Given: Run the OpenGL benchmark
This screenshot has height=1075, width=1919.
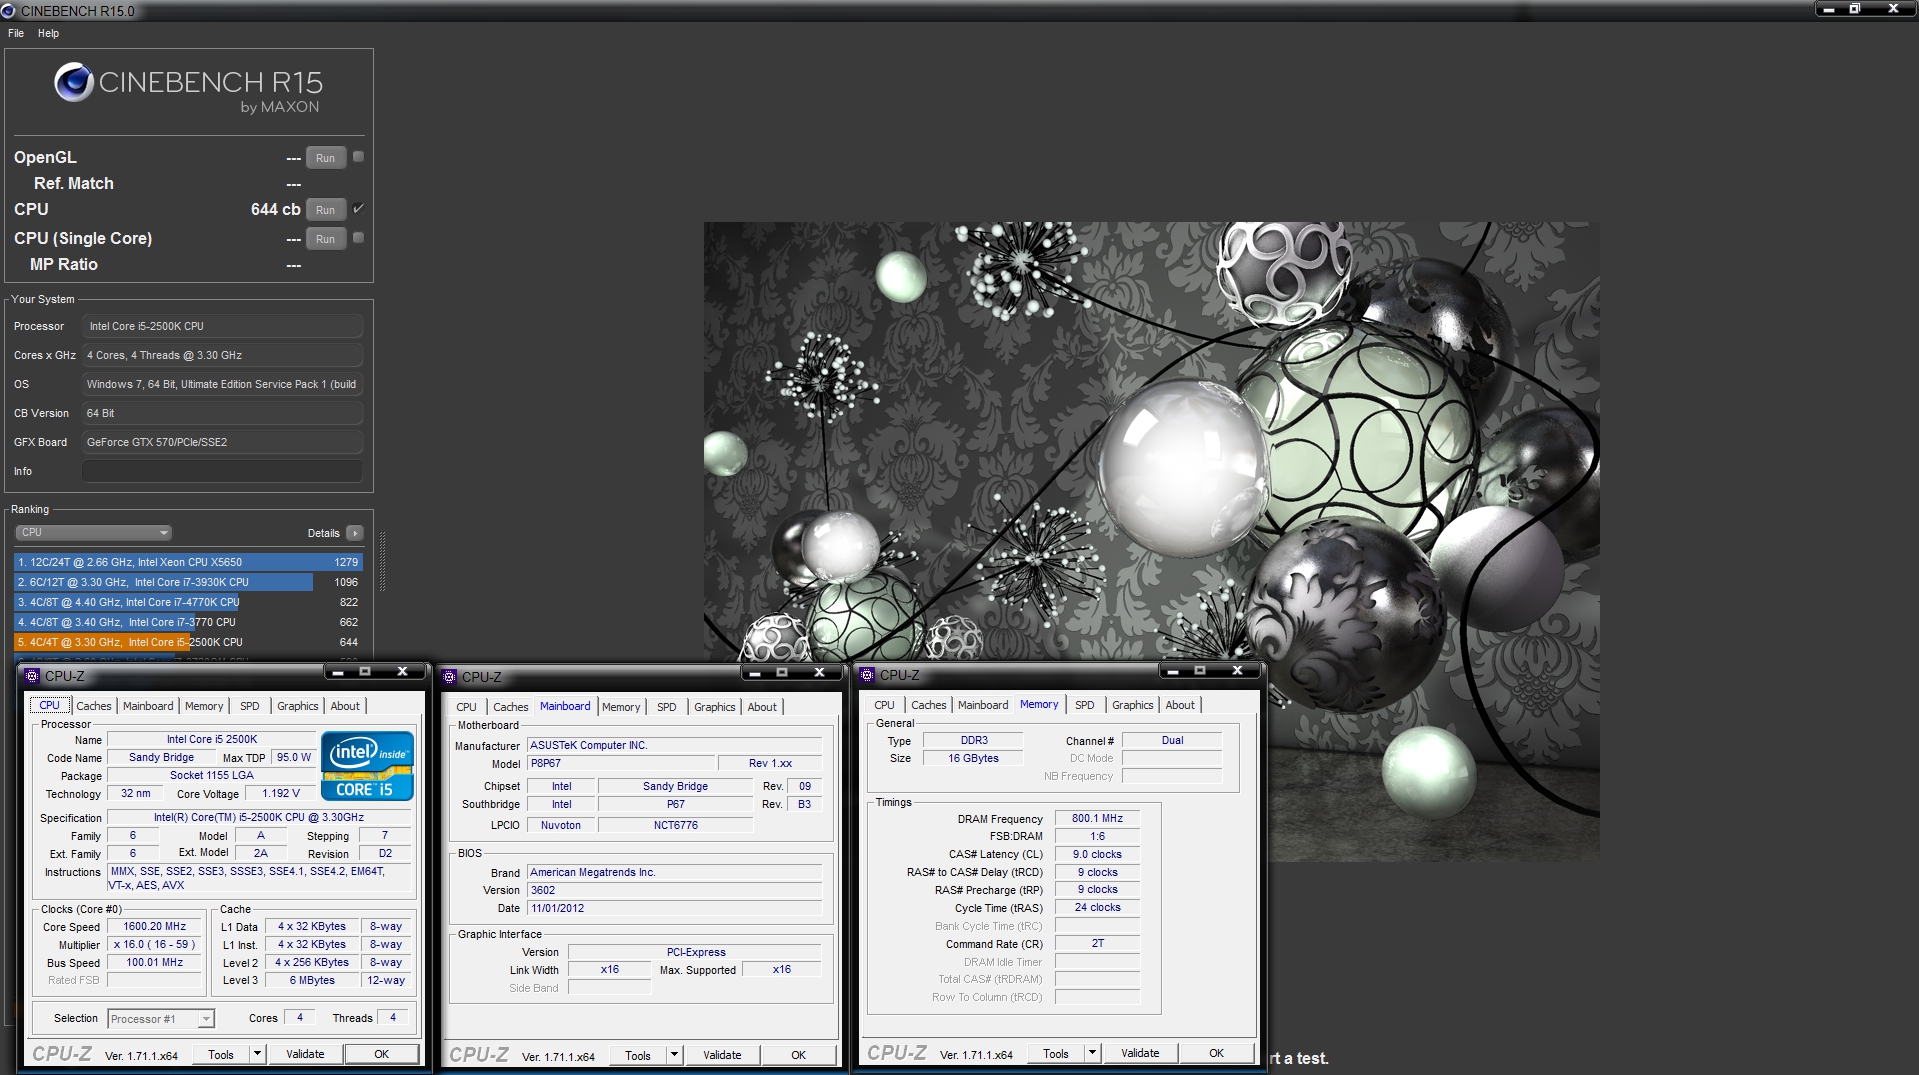Looking at the screenshot, I should (326, 158).
